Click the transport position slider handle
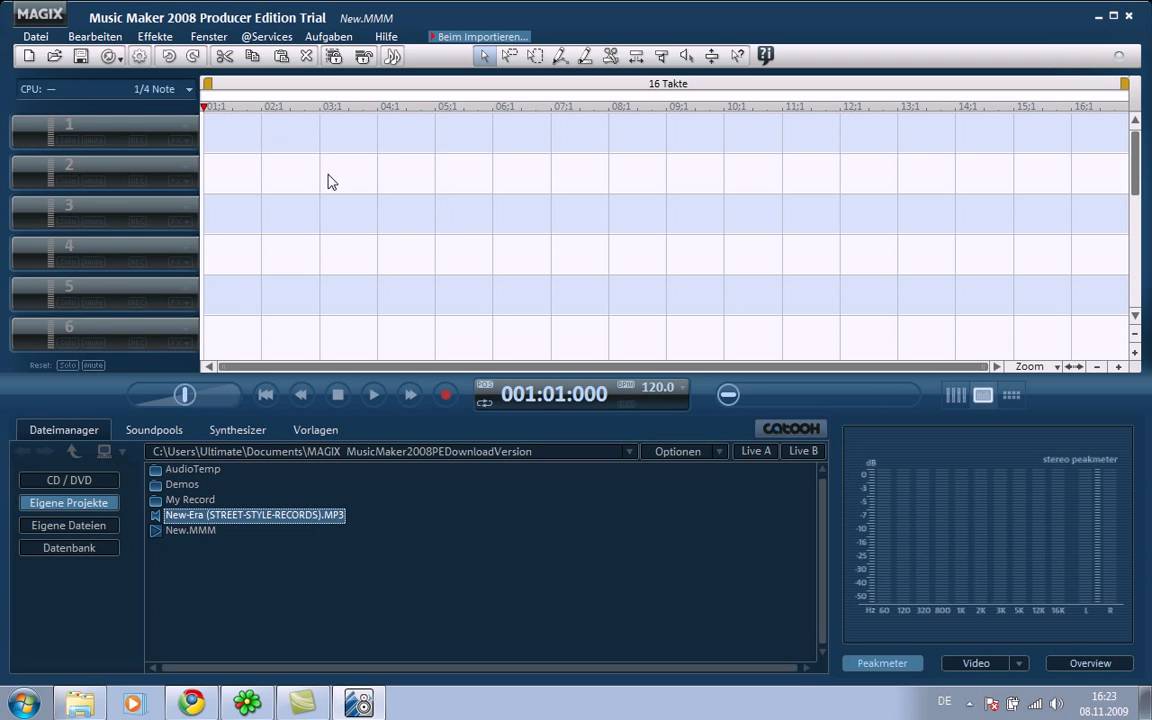This screenshot has height=720, width=1152. pyautogui.click(x=728, y=395)
